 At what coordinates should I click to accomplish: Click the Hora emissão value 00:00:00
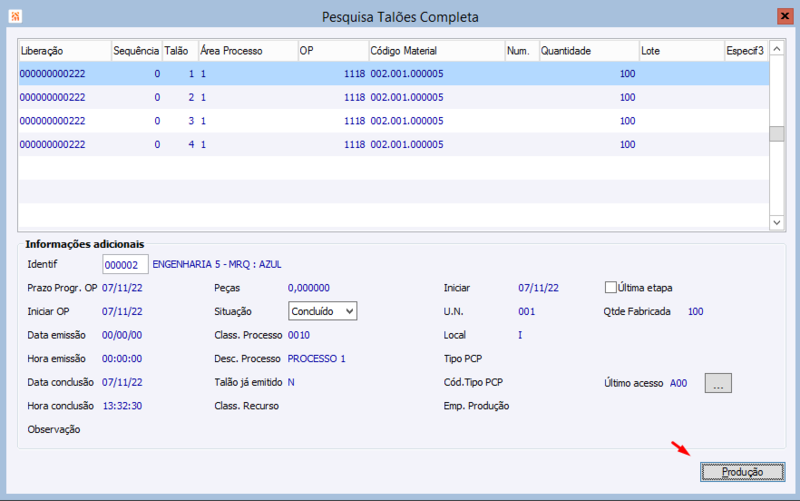click(122, 359)
